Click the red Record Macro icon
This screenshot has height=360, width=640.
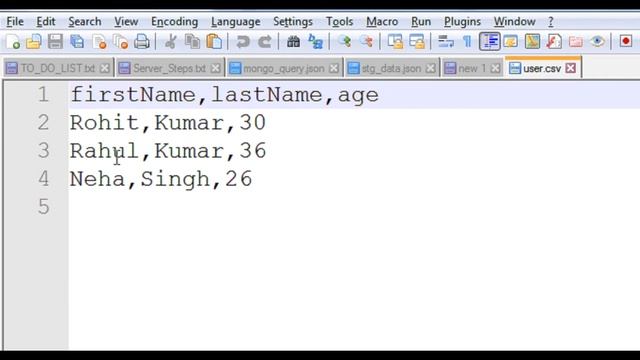(x=625, y=41)
